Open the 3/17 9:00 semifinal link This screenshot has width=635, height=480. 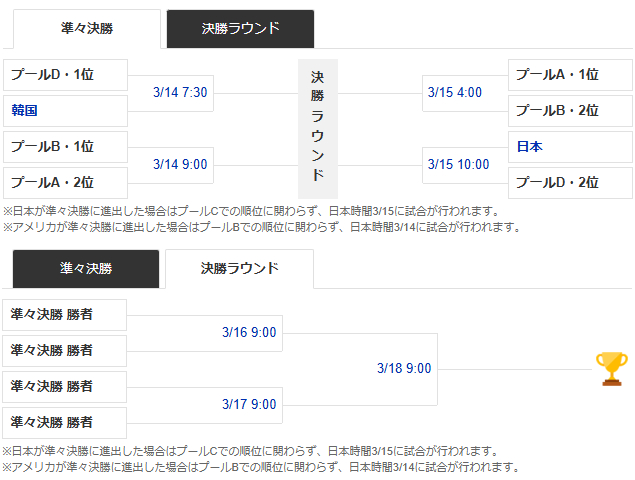pos(249,405)
